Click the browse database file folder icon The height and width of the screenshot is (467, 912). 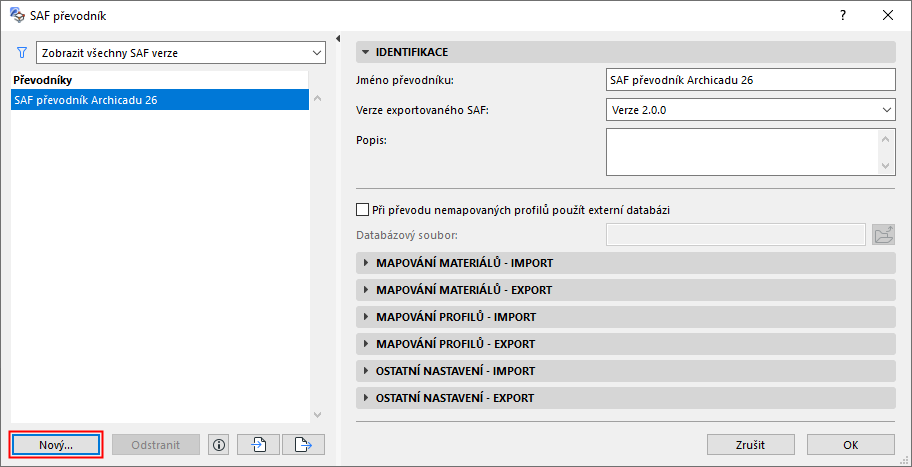pyautogui.click(x=883, y=235)
